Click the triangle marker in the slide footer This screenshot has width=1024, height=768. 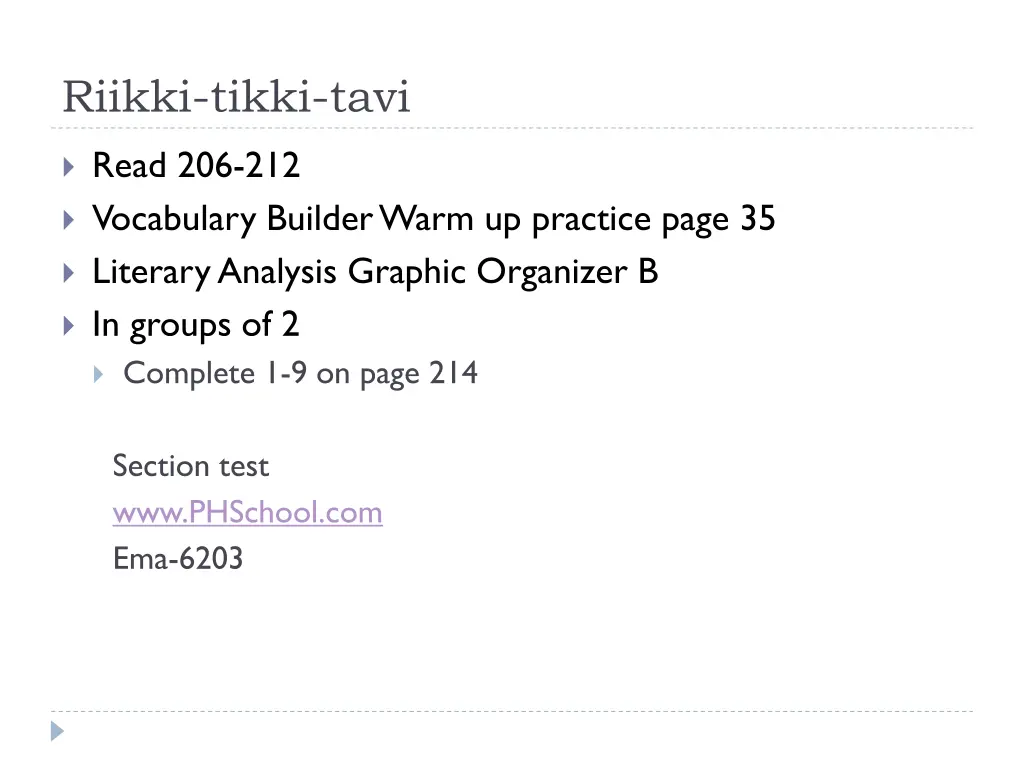57,731
